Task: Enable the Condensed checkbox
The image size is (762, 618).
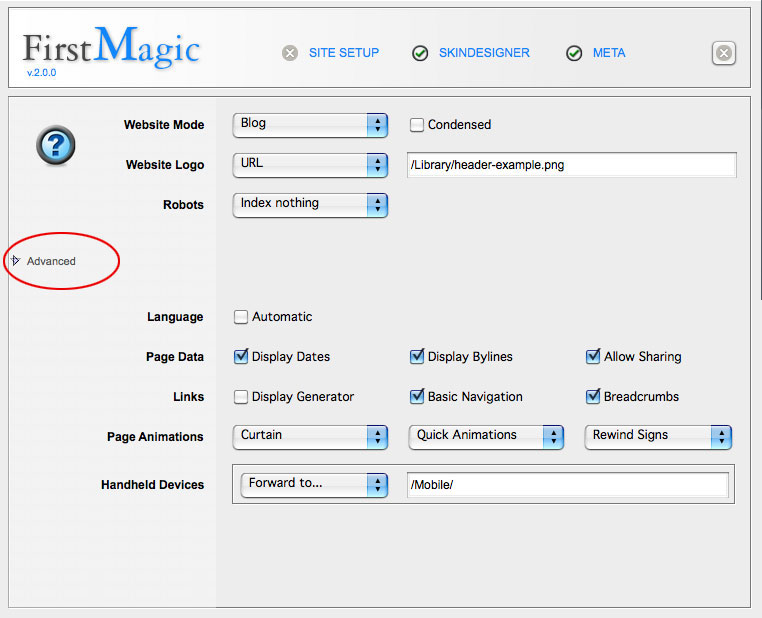Action: (417, 125)
